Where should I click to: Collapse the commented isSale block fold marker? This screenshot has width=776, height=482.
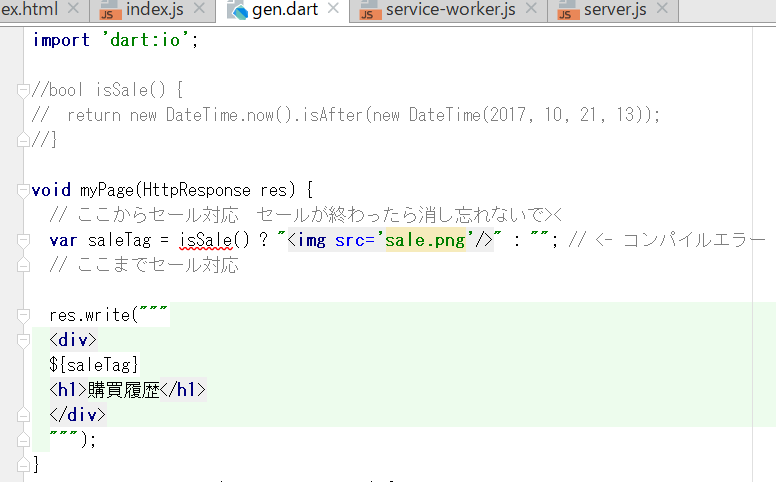23,91
